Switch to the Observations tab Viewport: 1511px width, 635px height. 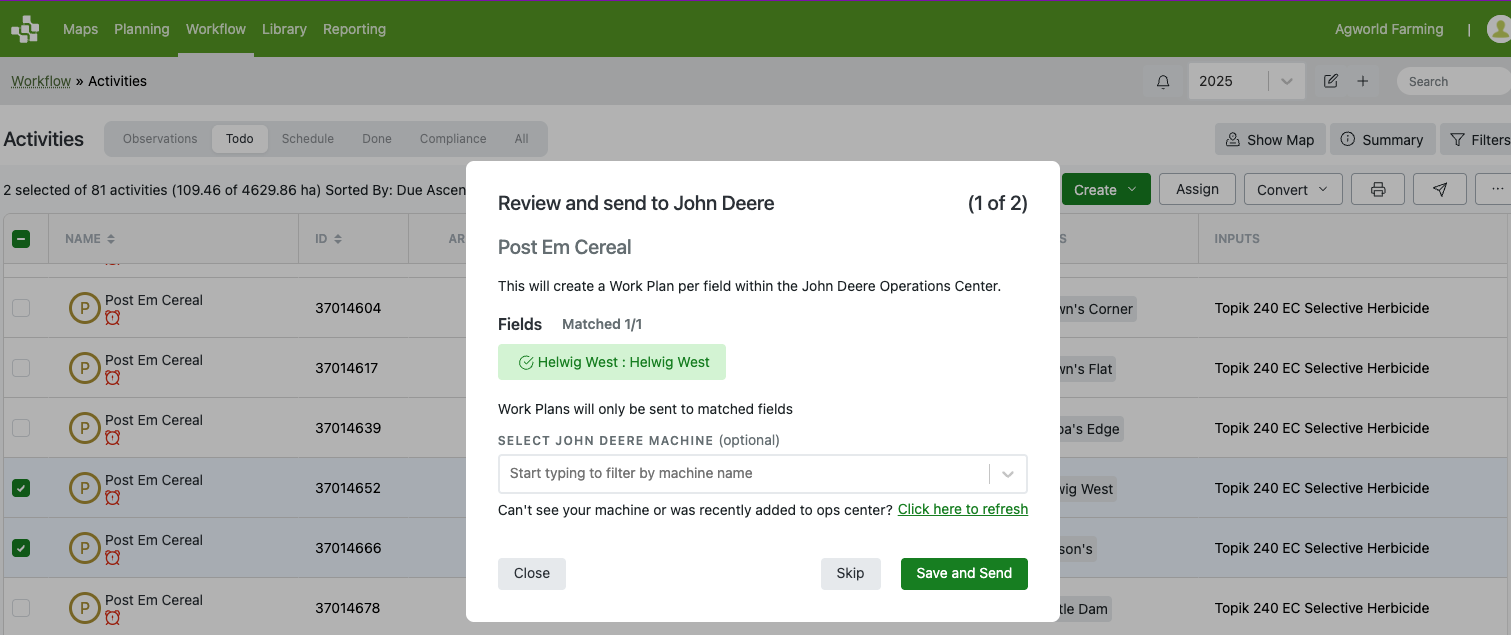160,139
